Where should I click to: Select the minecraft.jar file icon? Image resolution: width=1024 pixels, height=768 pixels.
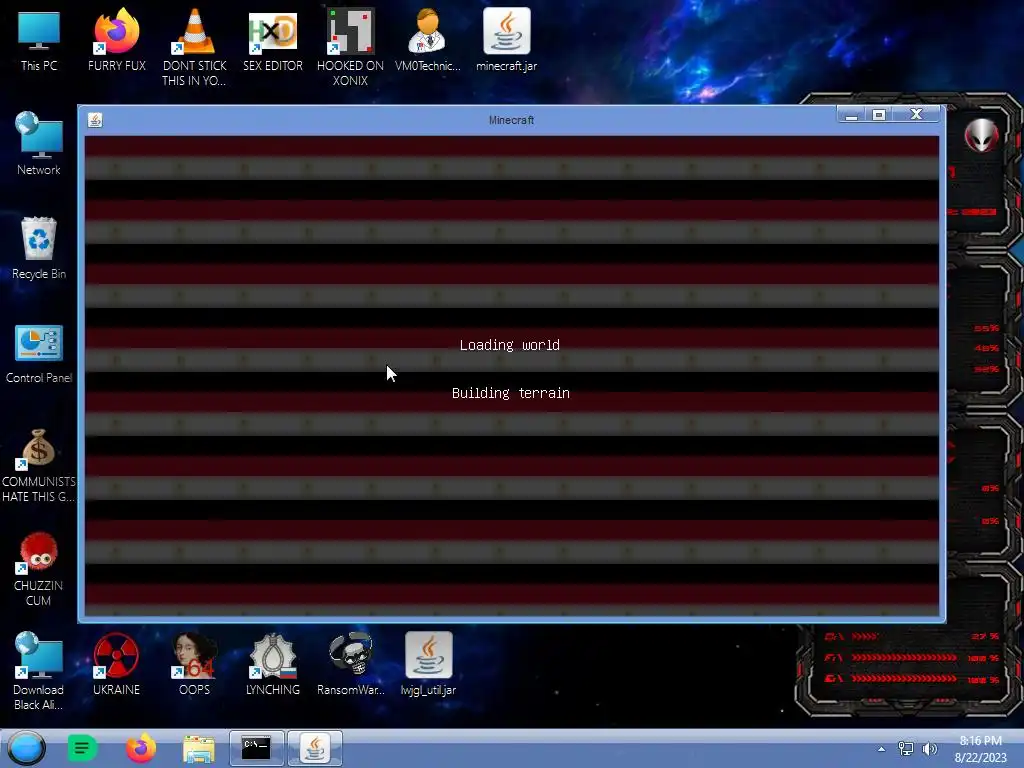pos(506,39)
